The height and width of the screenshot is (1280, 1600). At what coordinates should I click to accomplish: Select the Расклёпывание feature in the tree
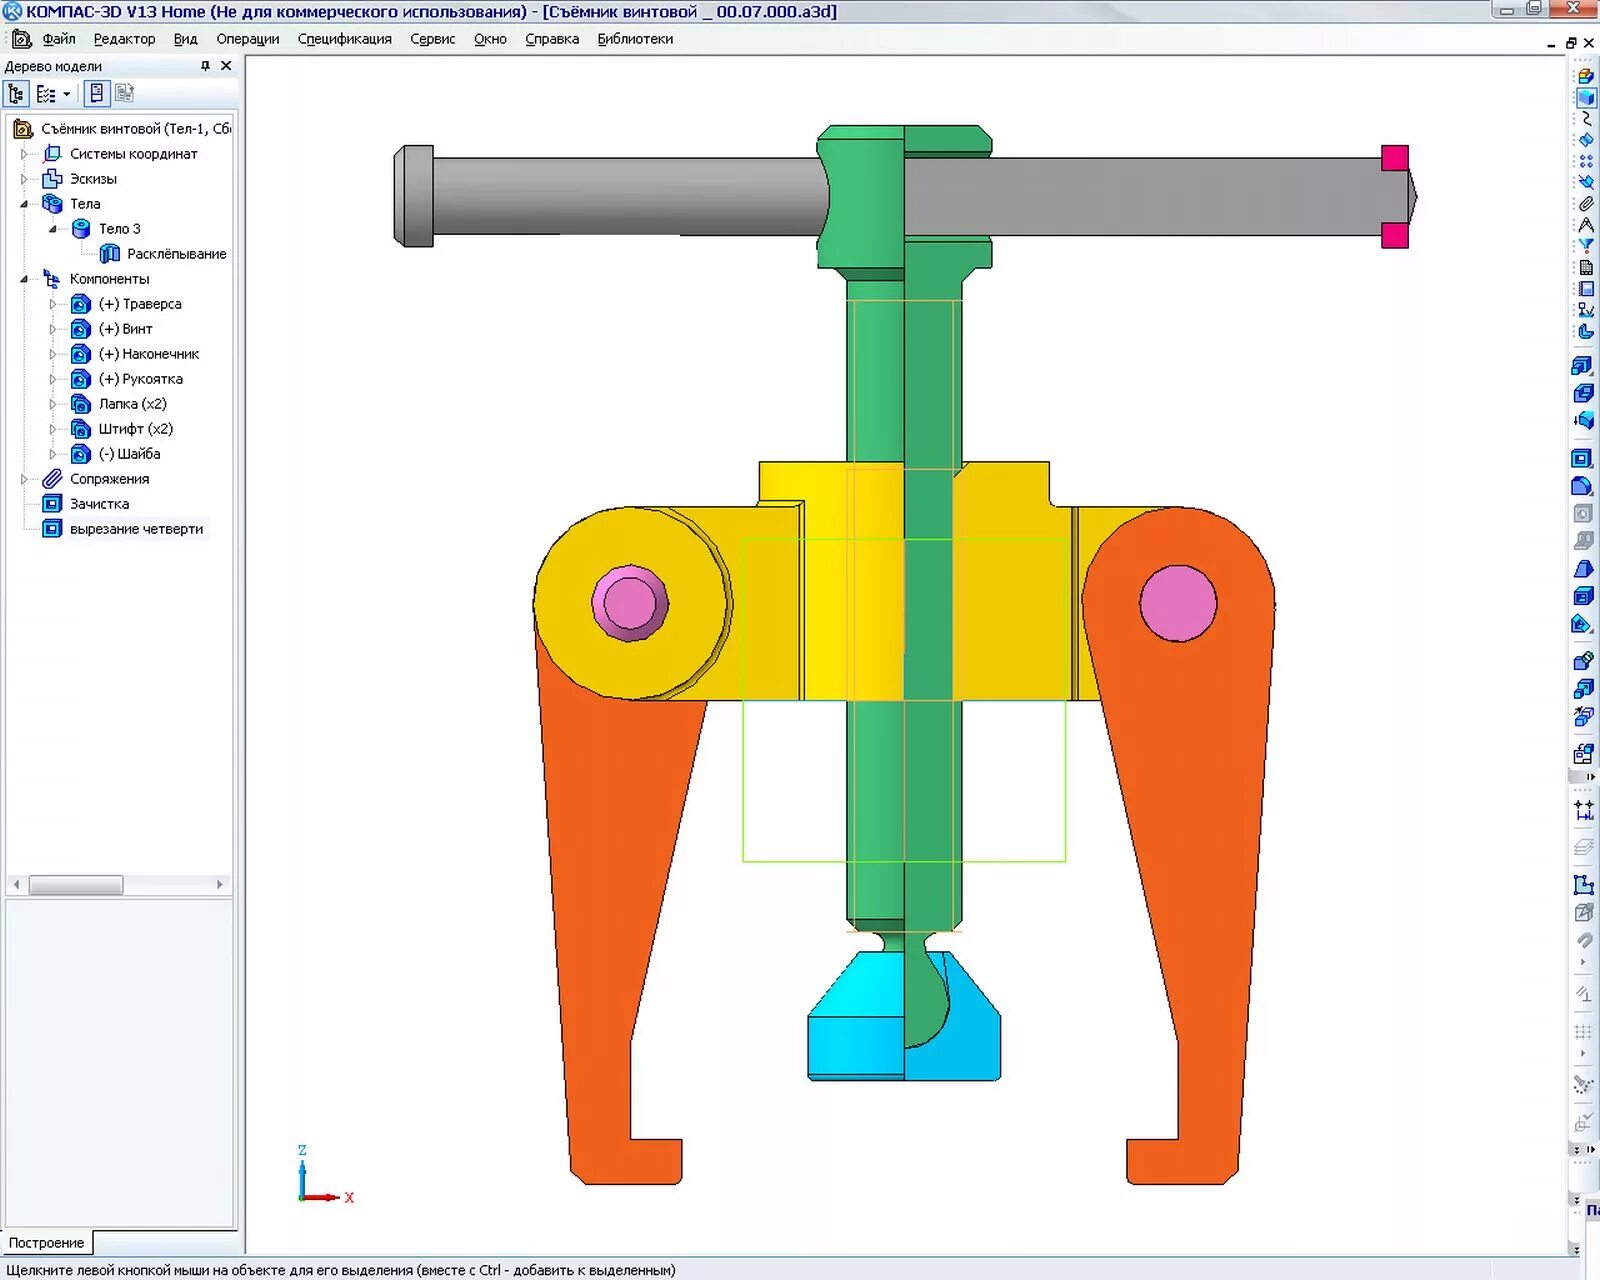tap(176, 254)
